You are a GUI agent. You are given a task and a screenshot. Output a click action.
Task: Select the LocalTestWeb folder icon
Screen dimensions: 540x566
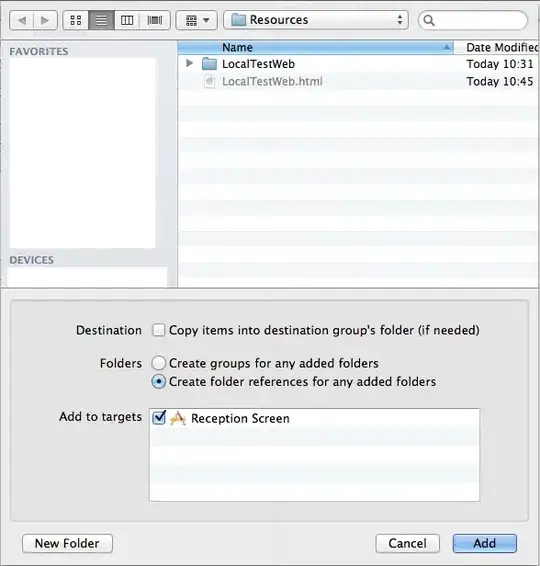[209, 64]
